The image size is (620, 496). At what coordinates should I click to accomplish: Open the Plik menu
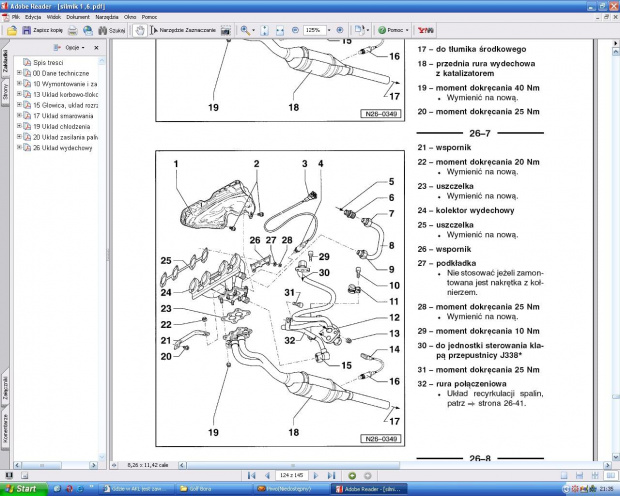click(16, 17)
